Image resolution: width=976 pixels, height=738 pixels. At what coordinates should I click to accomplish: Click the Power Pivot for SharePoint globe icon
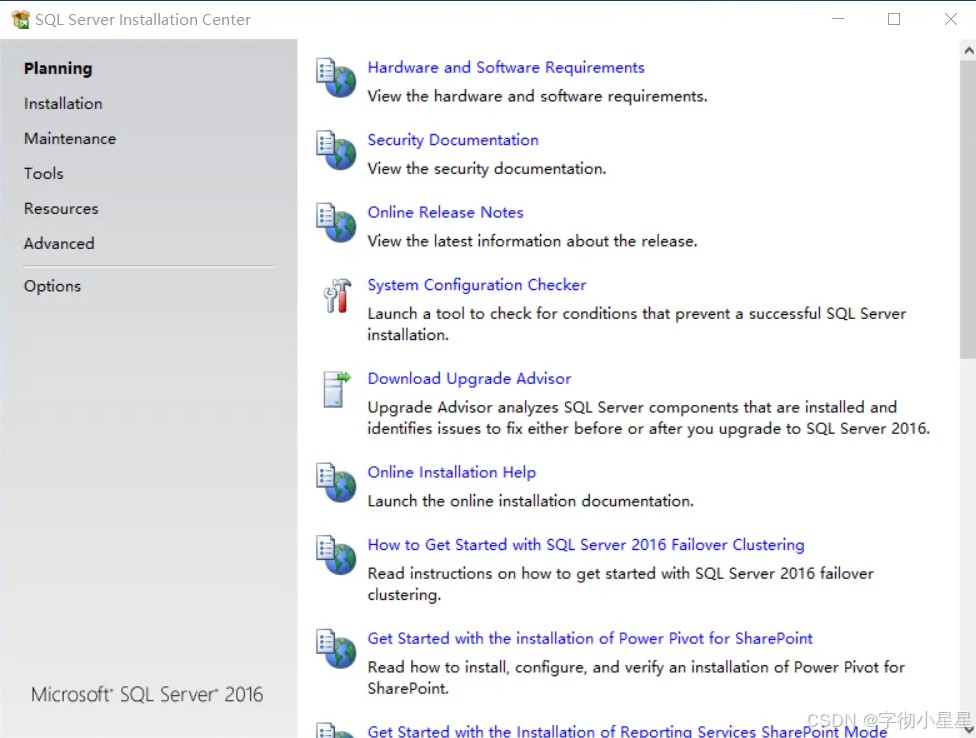[x=336, y=648]
